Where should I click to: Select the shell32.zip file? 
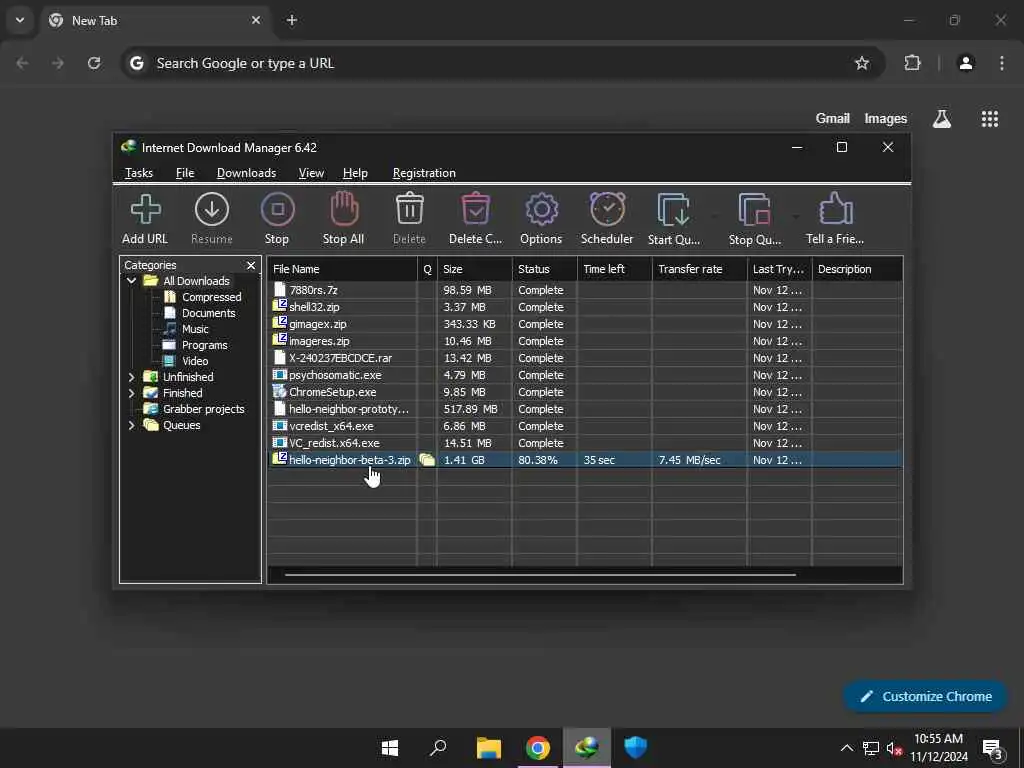pyautogui.click(x=314, y=307)
